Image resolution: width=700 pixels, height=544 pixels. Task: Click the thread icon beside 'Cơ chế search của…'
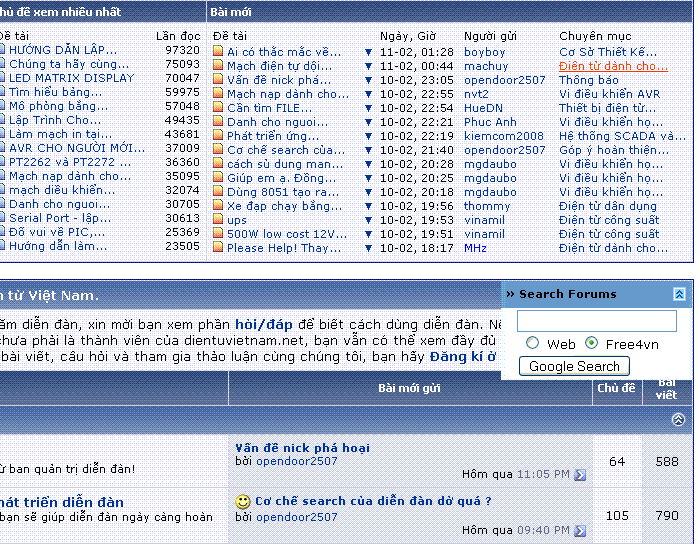point(218,149)
